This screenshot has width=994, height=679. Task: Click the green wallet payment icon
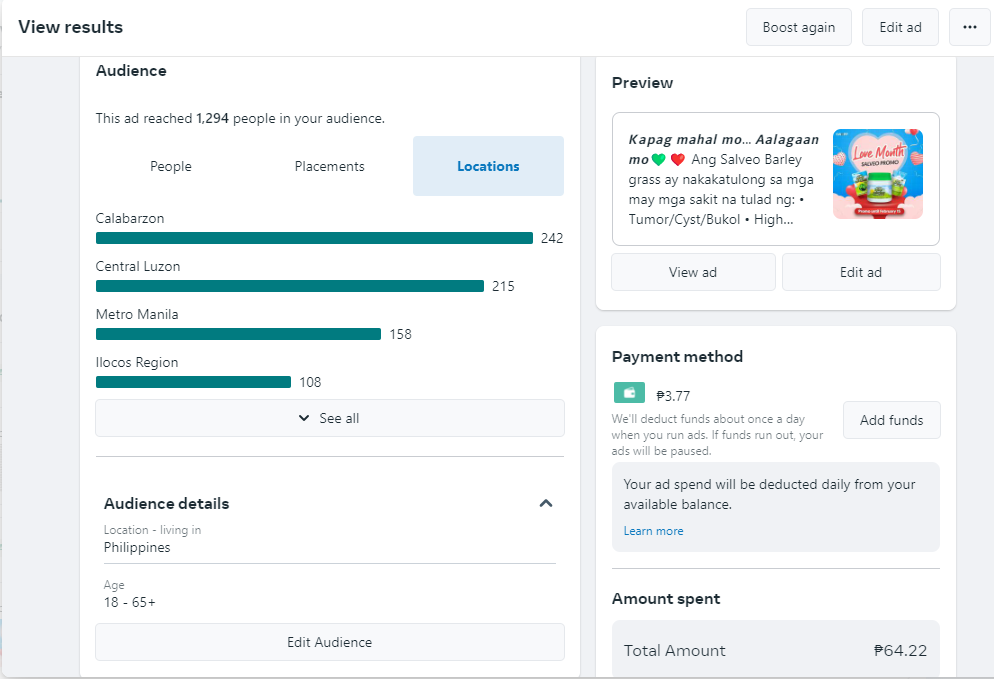[x=629, y=393]
